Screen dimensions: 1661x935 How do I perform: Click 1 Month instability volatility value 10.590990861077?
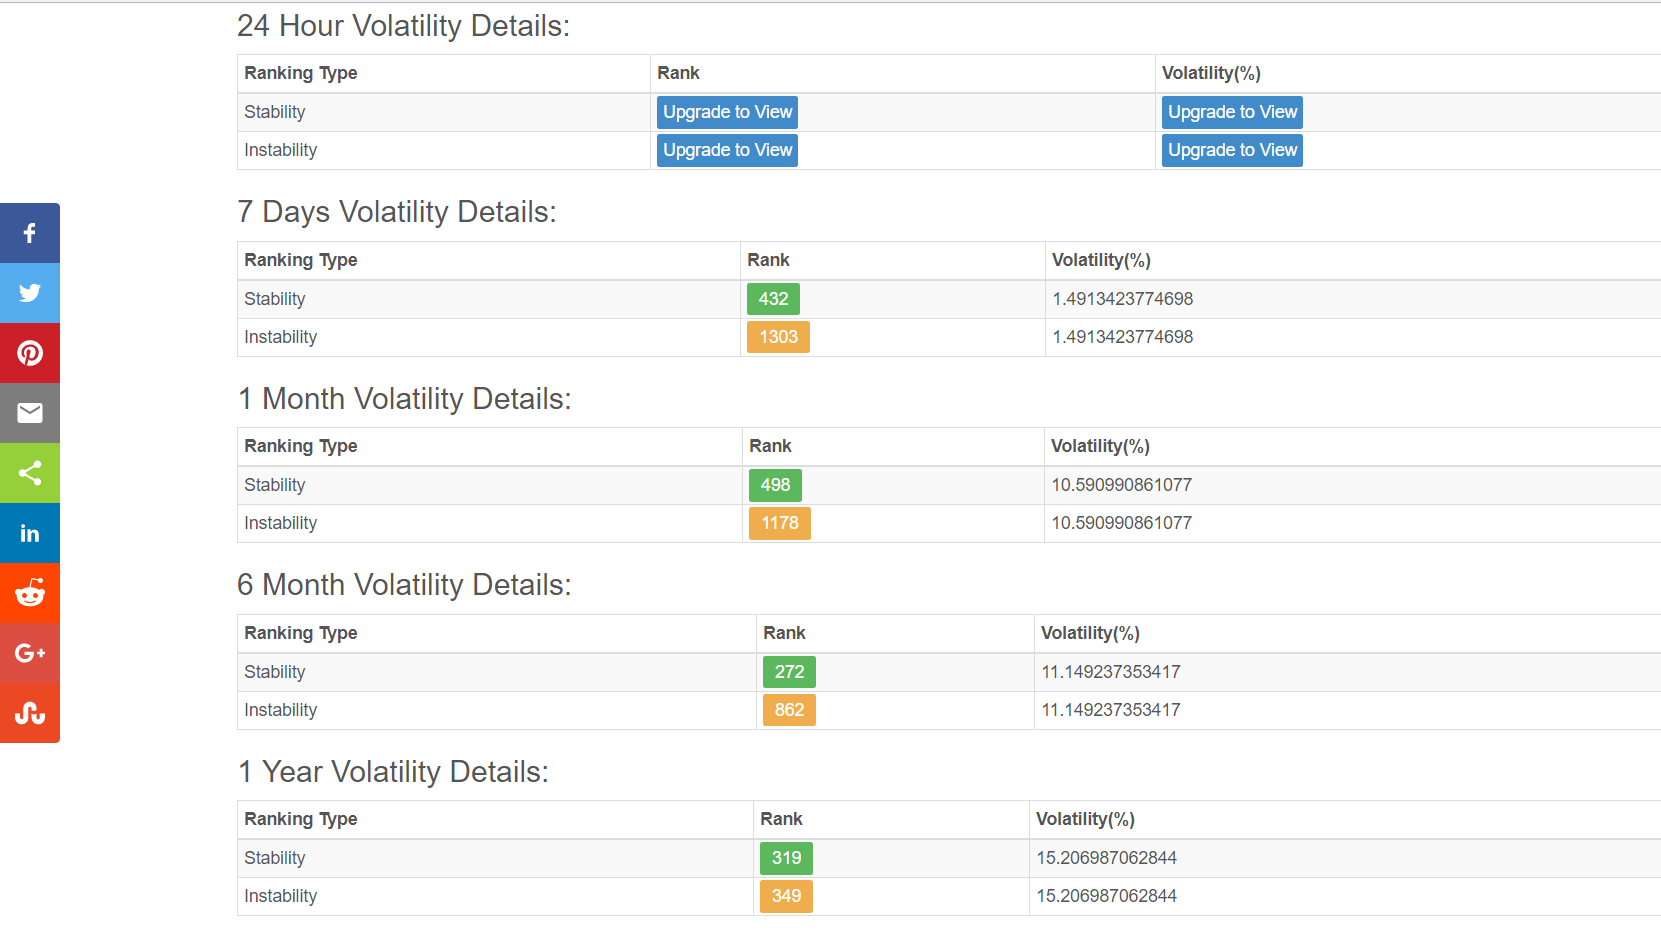pos(1121,523)
